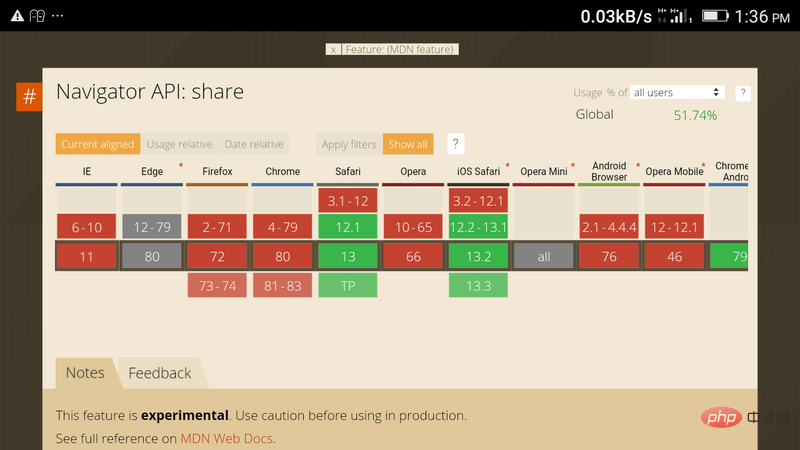This screenshot has height=450, width=800.
Task: Click the question mark beside usage dropdown
Action: click(x=743, y=93)
